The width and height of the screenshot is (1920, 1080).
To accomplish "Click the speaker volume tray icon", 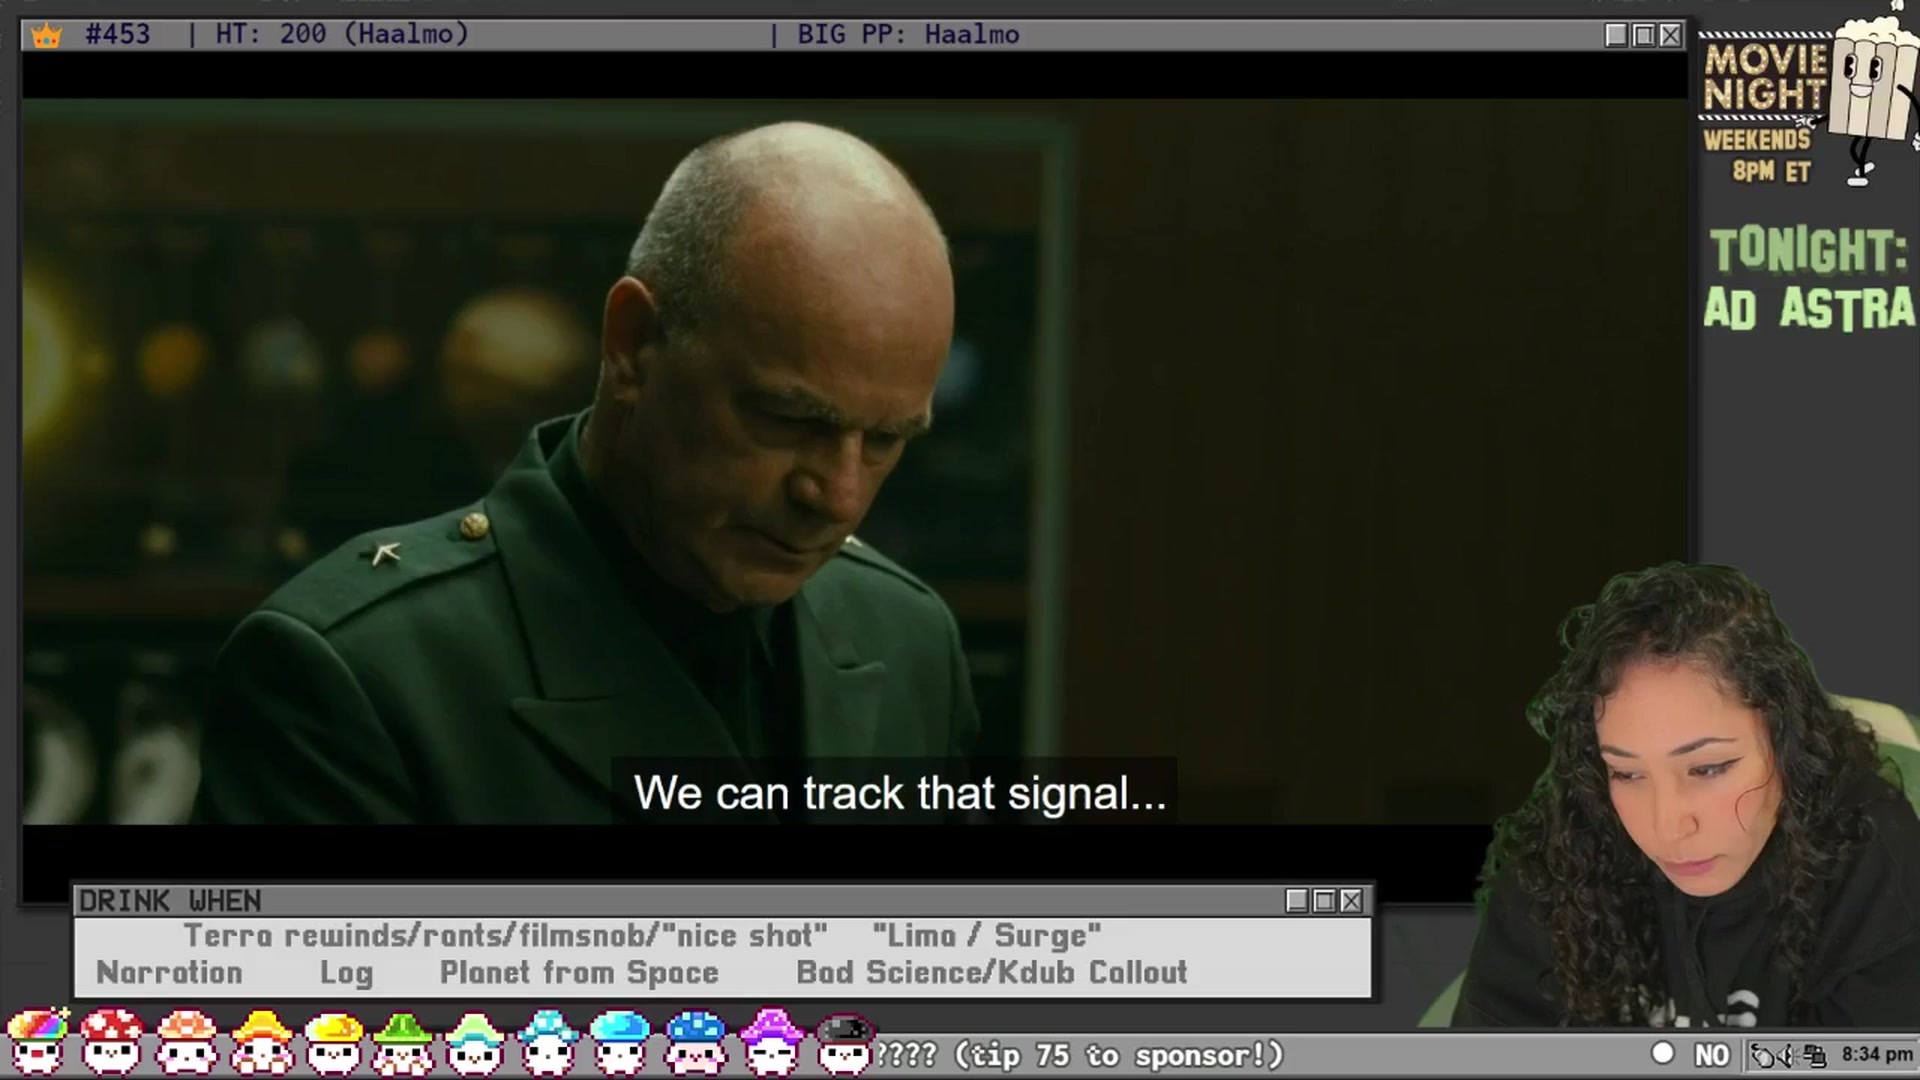I will [x=1788, y=1055].
